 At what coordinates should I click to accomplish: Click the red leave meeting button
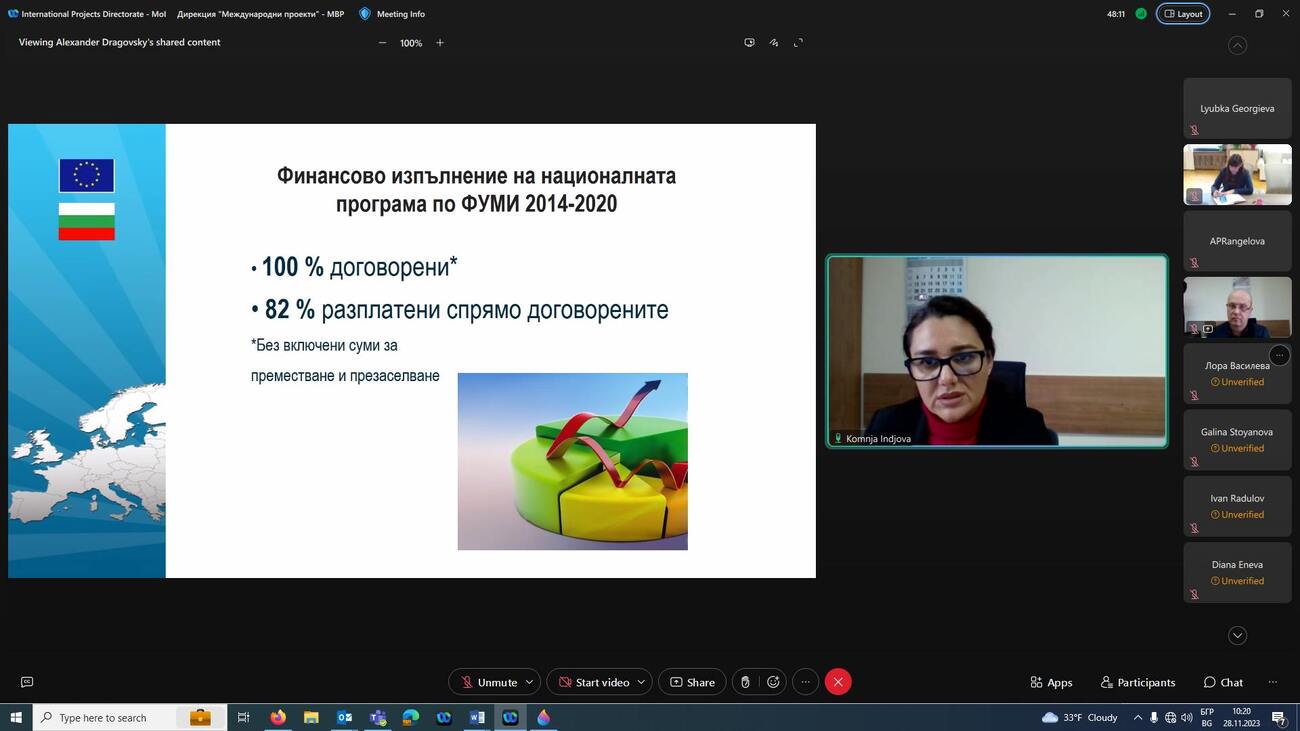pos(838,682)
